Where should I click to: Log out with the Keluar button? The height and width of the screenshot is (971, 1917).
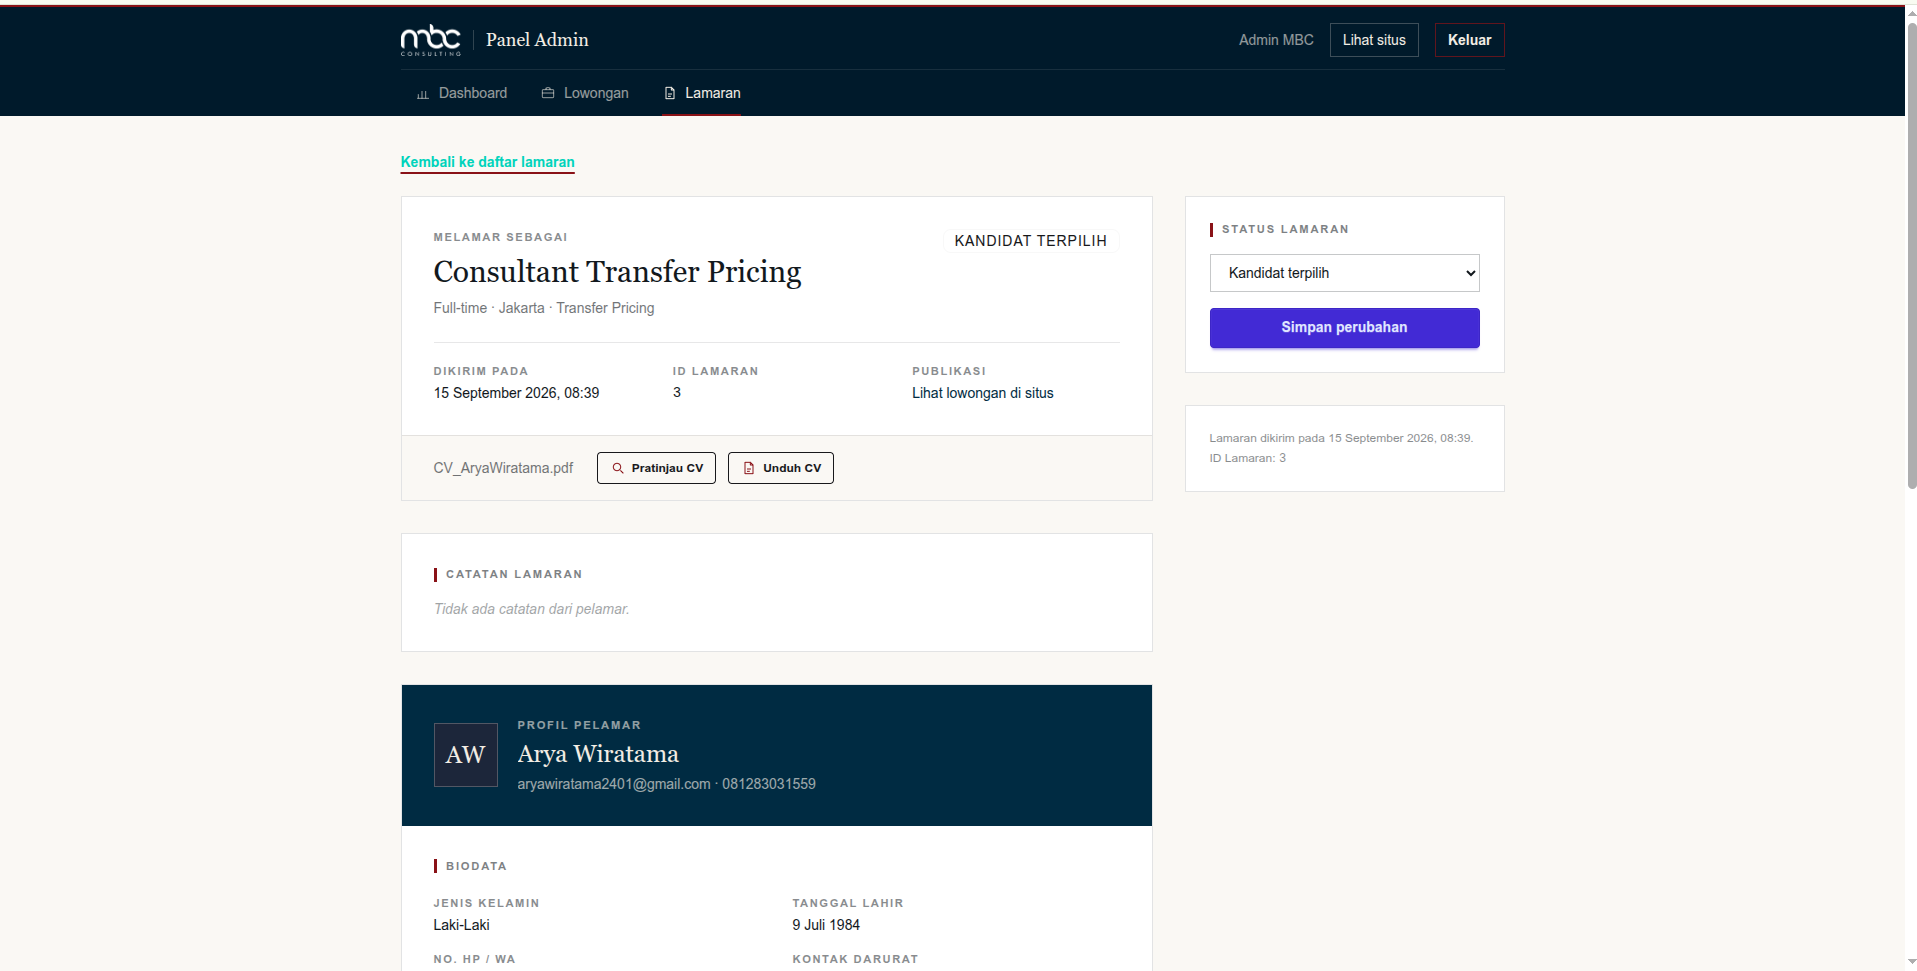[1469, 40]
